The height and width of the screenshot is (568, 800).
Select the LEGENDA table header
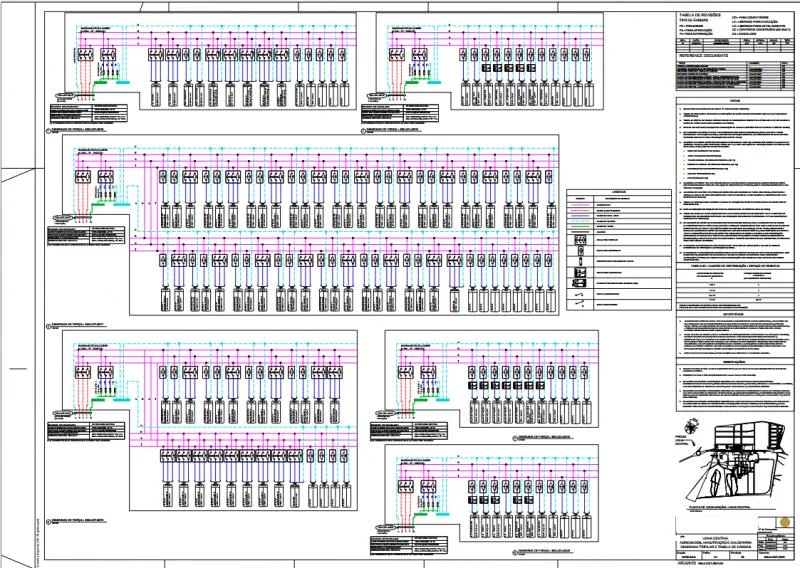coord(620,194)
